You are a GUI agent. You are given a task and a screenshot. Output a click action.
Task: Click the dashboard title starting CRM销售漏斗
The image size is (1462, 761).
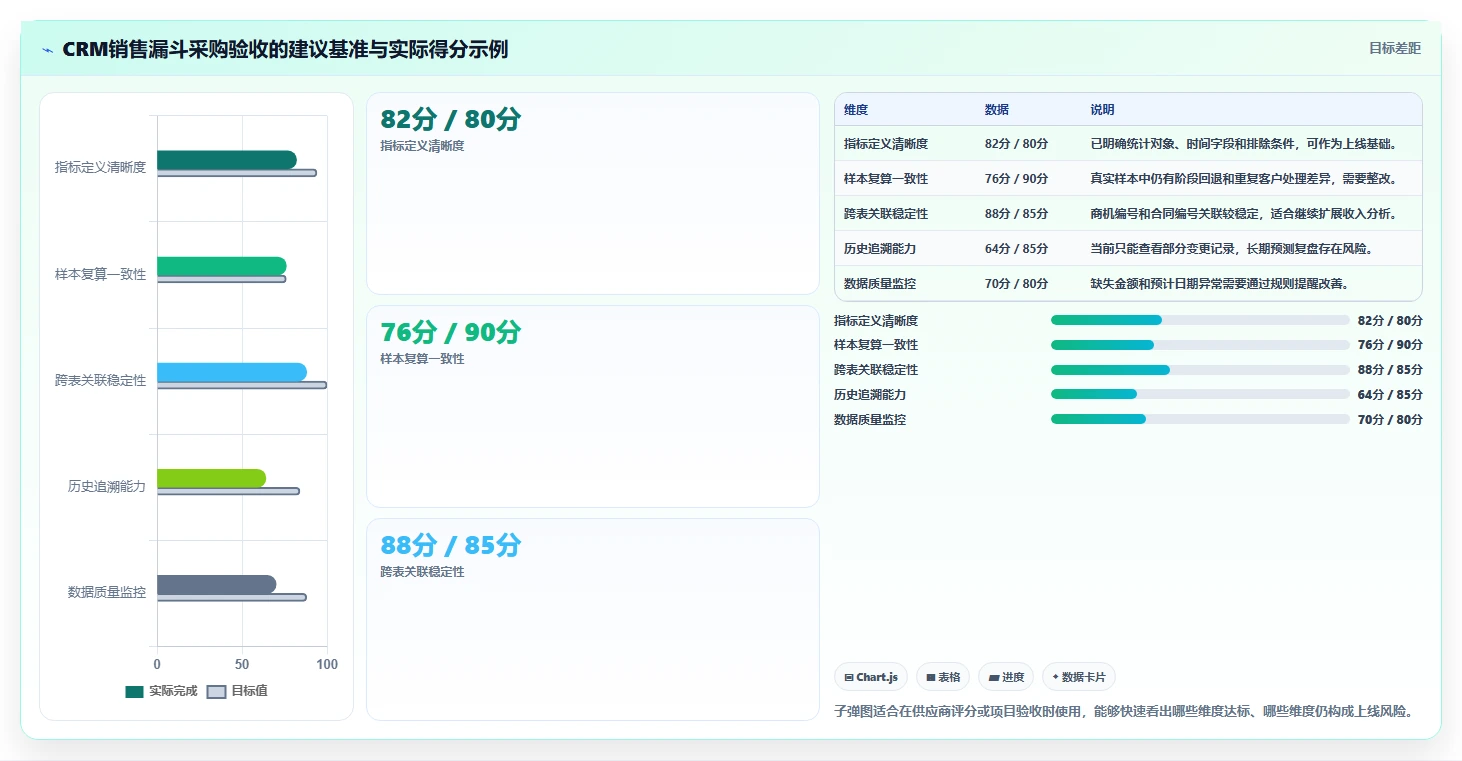pyautogui.click(x=285, y=49)
